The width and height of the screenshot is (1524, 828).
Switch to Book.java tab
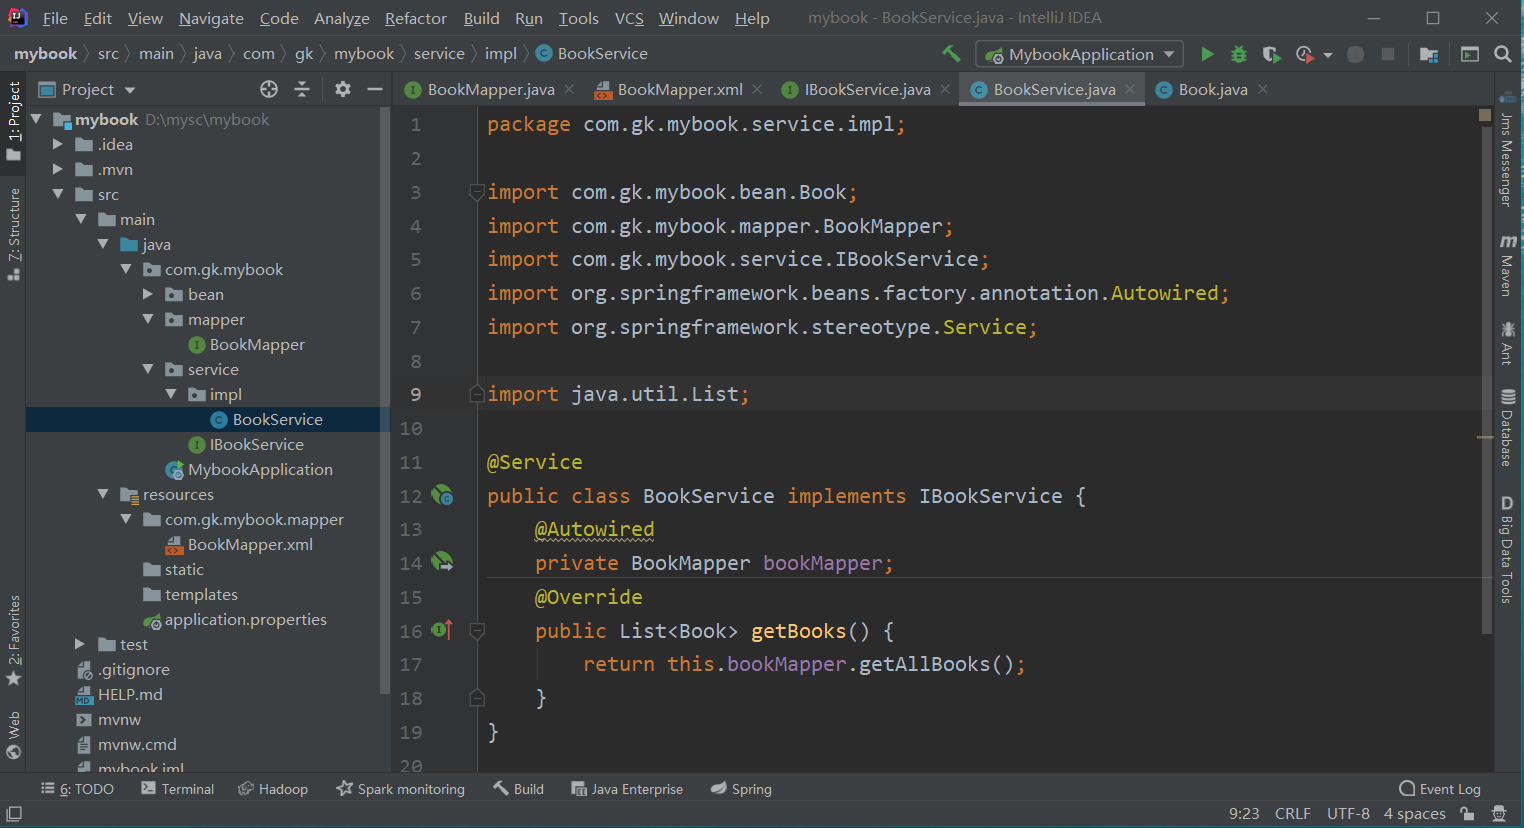pyautogui.click(x=1213, y=89)
